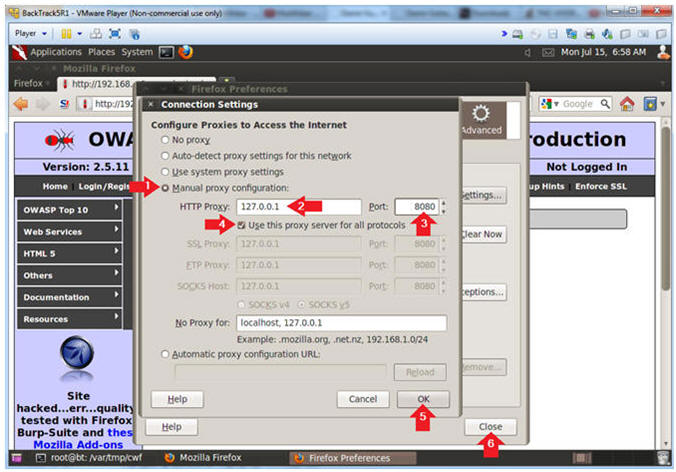The height and width of the screenshot is (472, 676).
Task: Click the Firefox Home icon
Action: [627, 104]
